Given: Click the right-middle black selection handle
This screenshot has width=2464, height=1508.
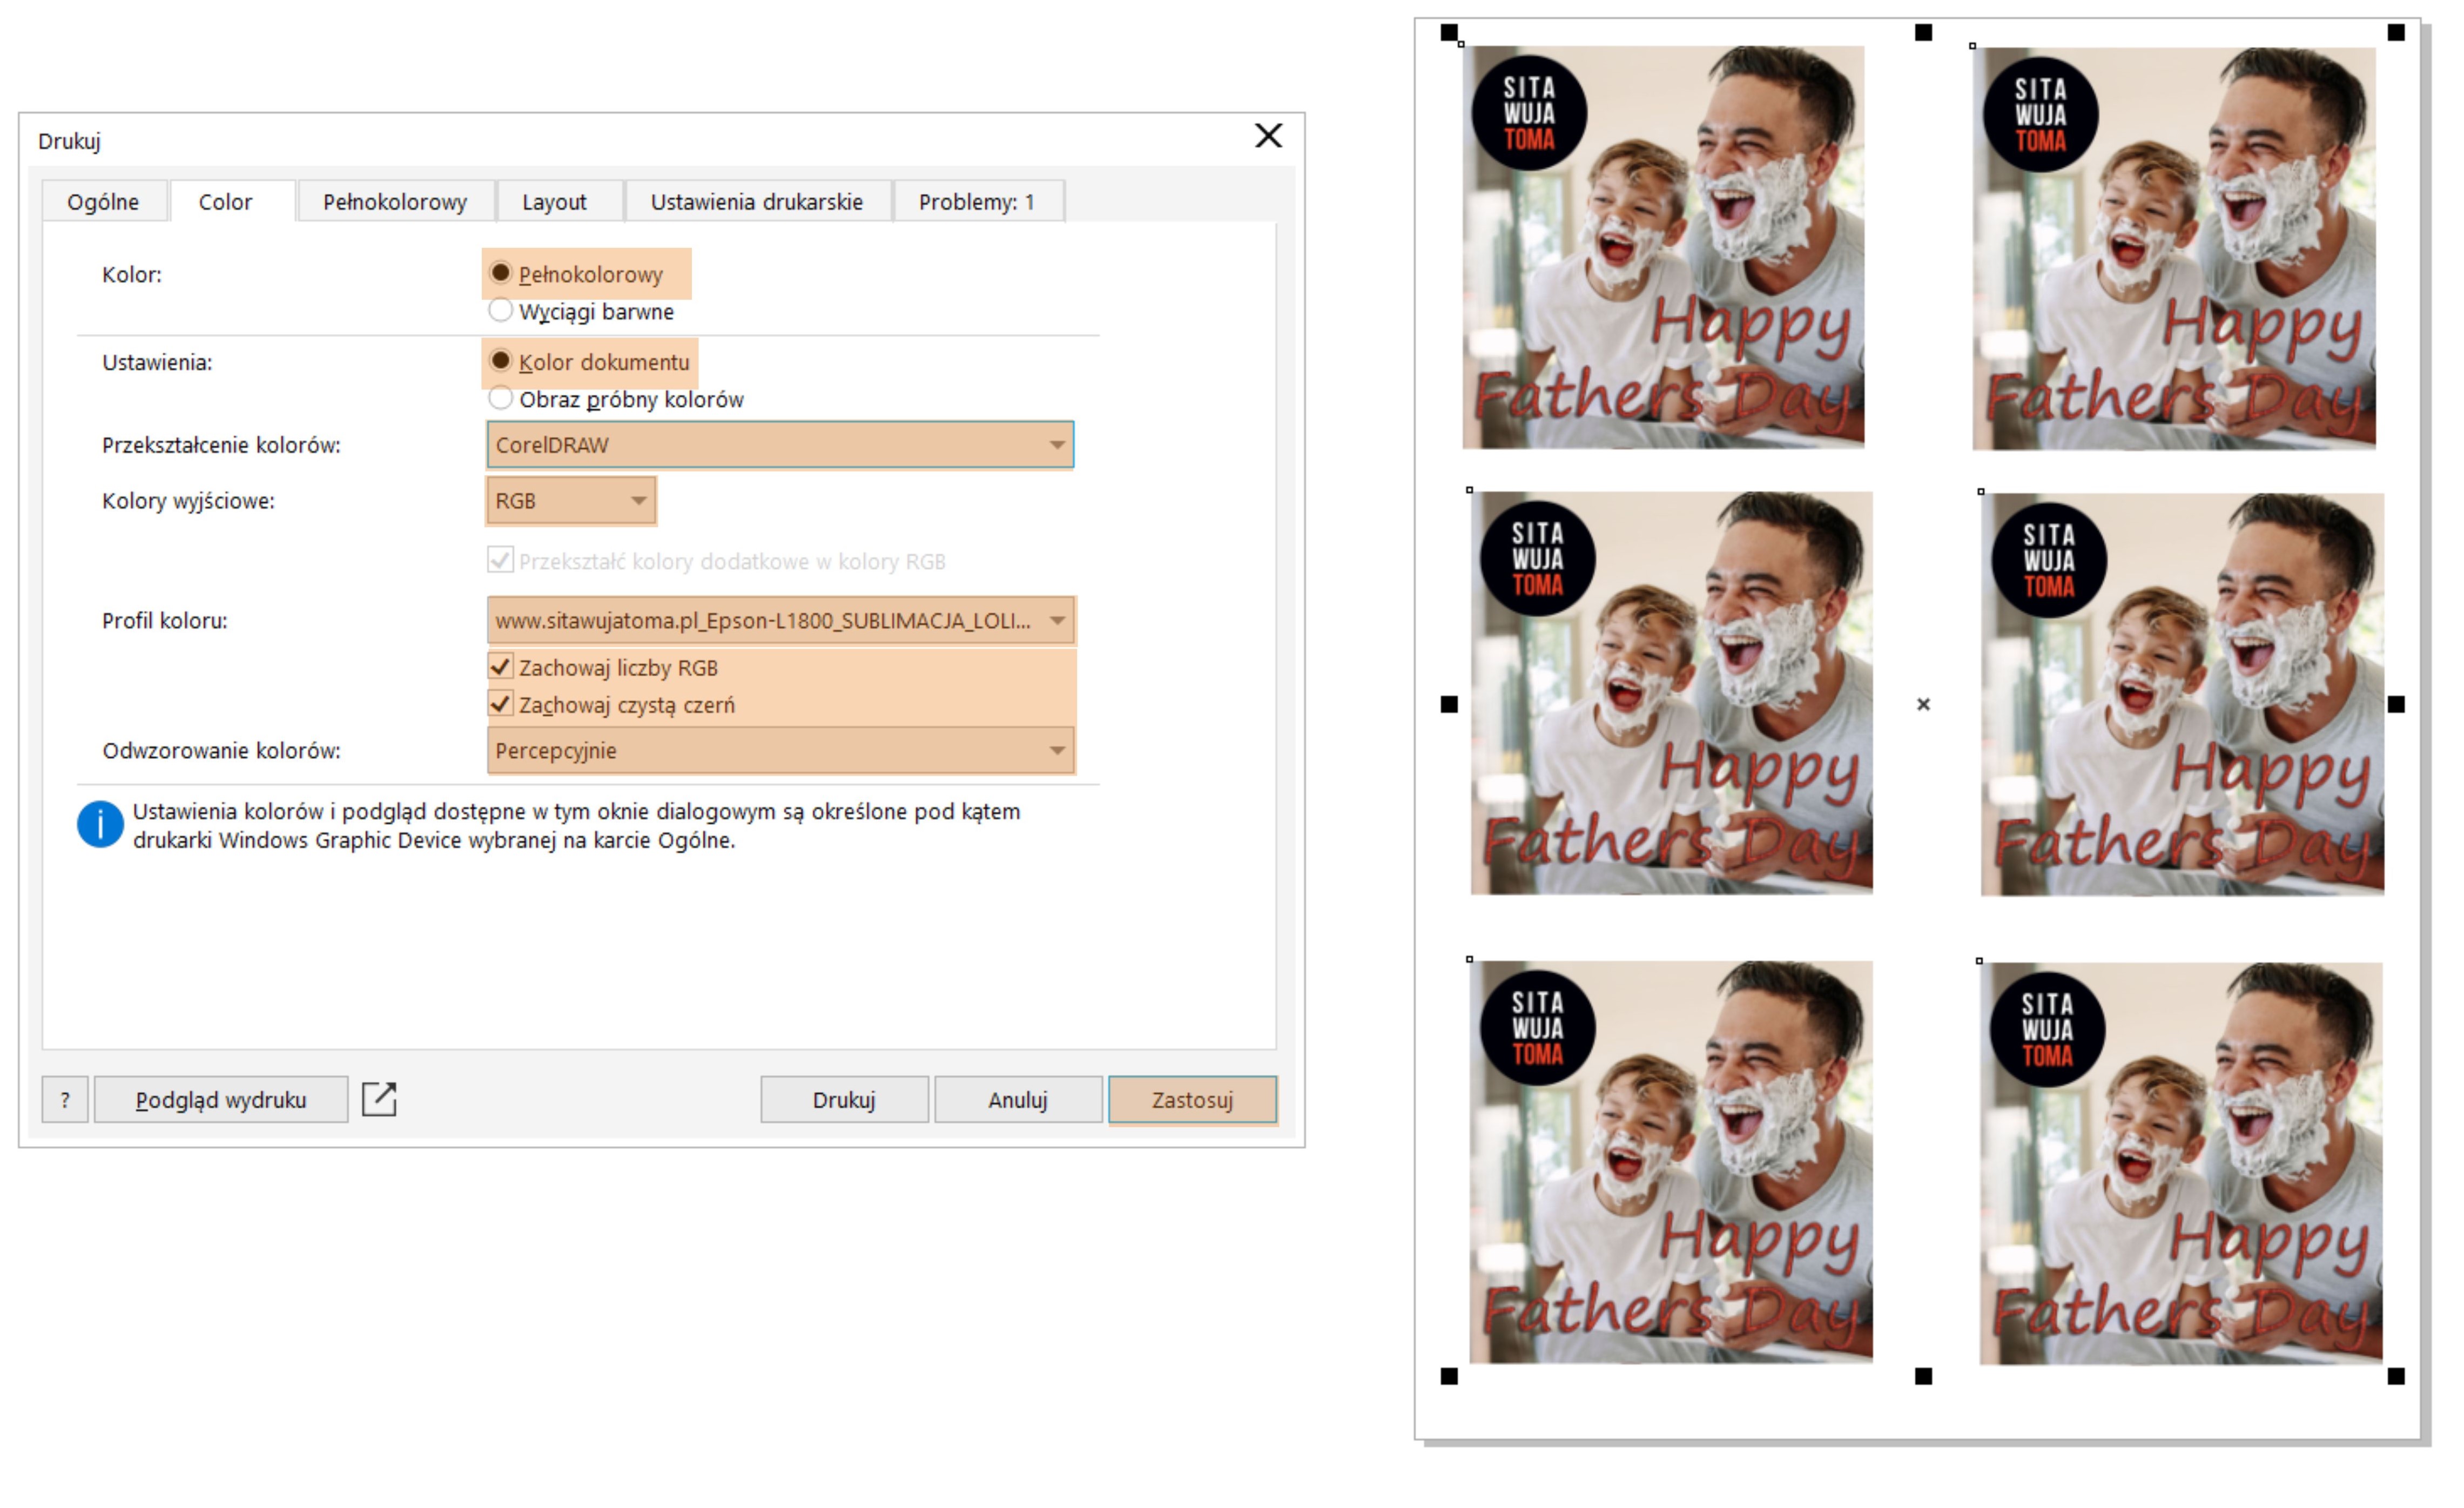Looking at the screenshot, I should click(2396, 705).
